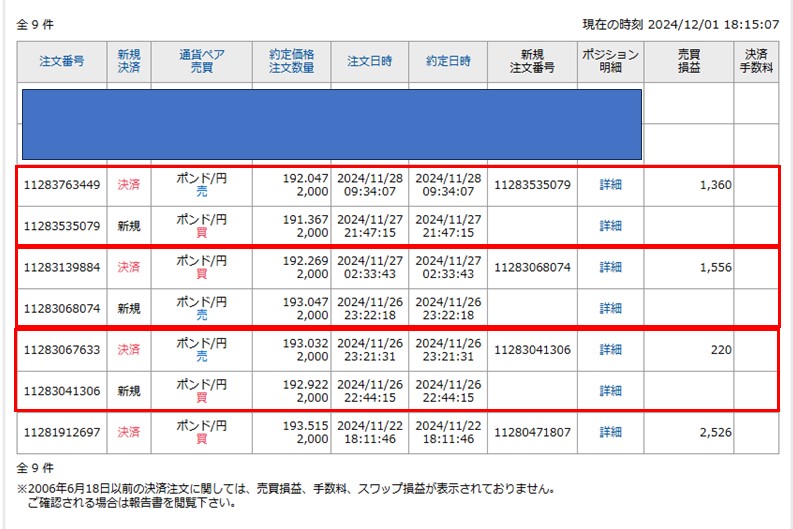Image resolution: width=793 pixels, height=529 pixels.
Task: Click order number 11283763449 cell
Action: tap(61, 185)
